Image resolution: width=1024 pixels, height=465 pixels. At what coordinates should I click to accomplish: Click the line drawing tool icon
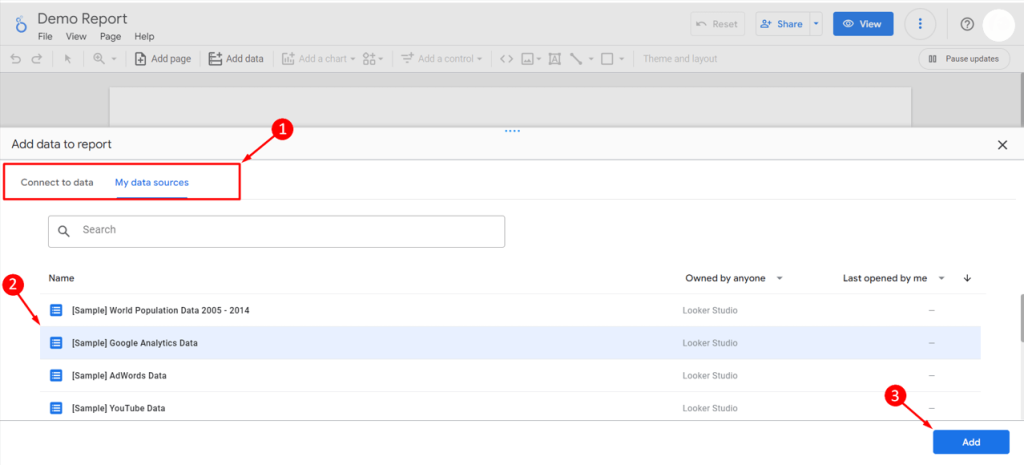point(576,59)
